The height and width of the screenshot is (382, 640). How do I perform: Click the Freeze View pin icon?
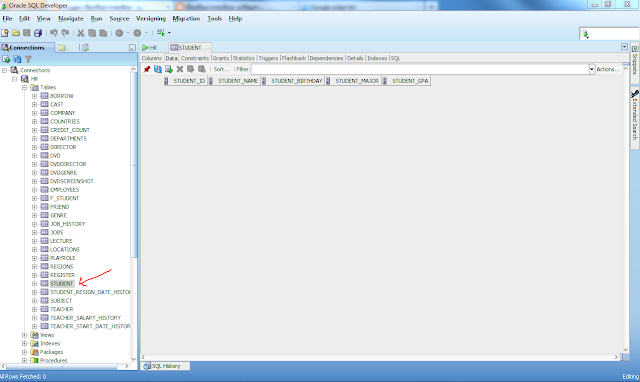click(x=147, y=69)
